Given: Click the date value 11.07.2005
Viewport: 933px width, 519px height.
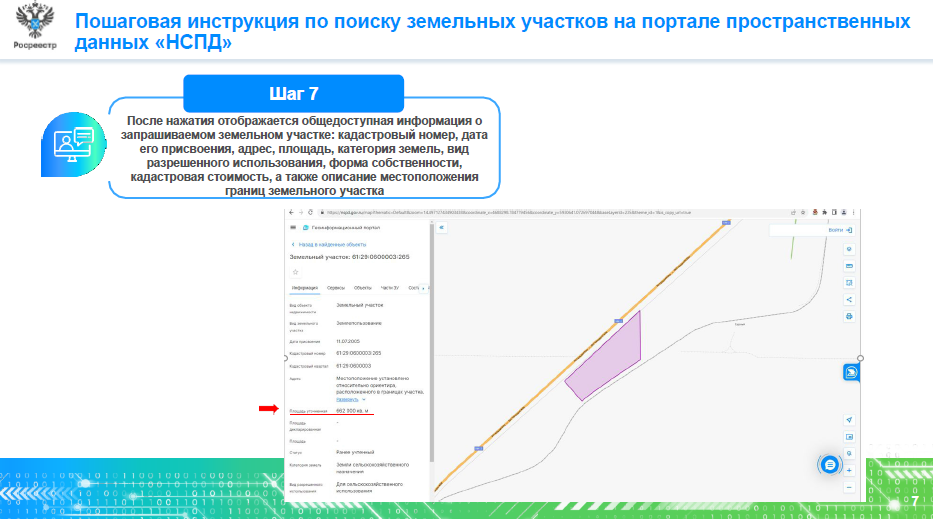Looking at the screenshot, I should tap(348, 342).
